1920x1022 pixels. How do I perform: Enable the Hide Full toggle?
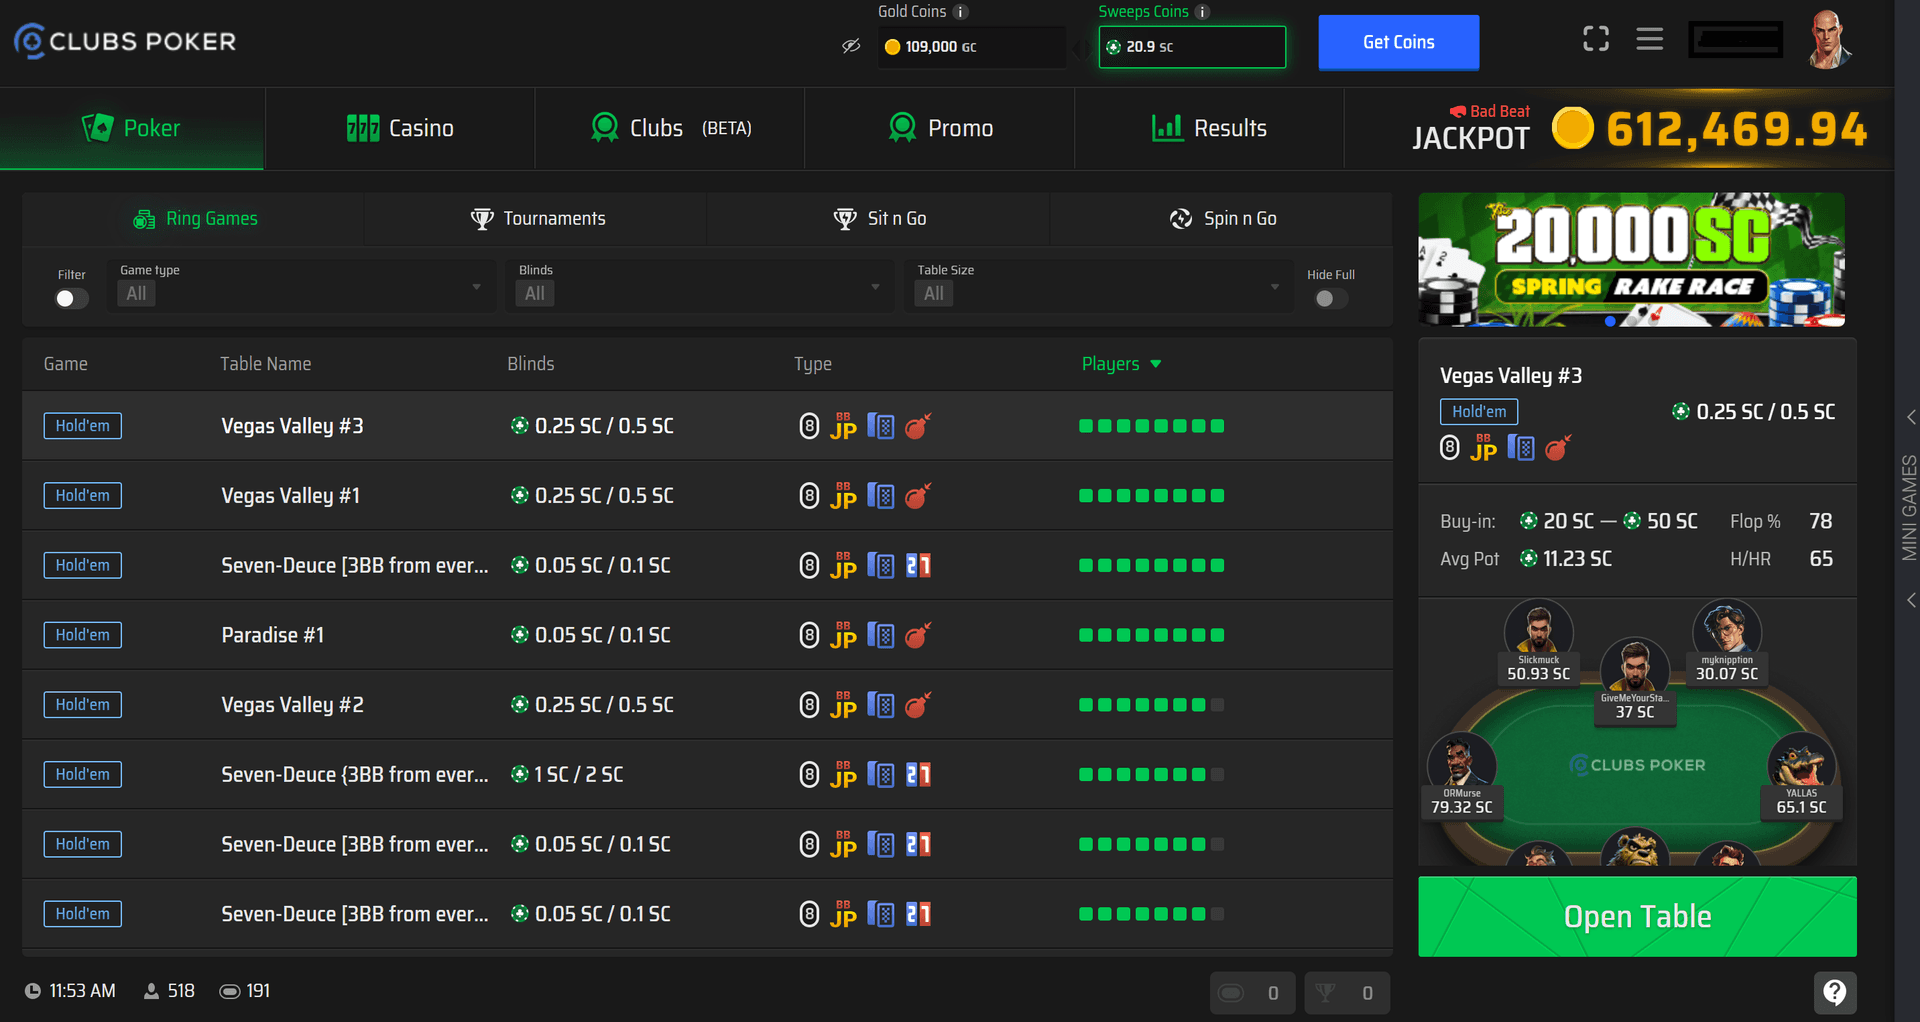(x=1331, y=299)
